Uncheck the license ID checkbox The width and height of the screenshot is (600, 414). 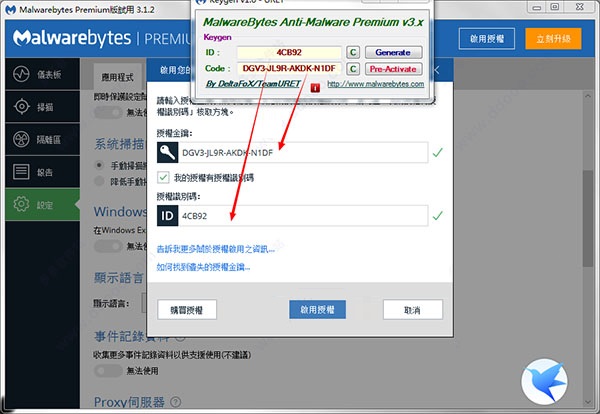[x=163, y=177]
